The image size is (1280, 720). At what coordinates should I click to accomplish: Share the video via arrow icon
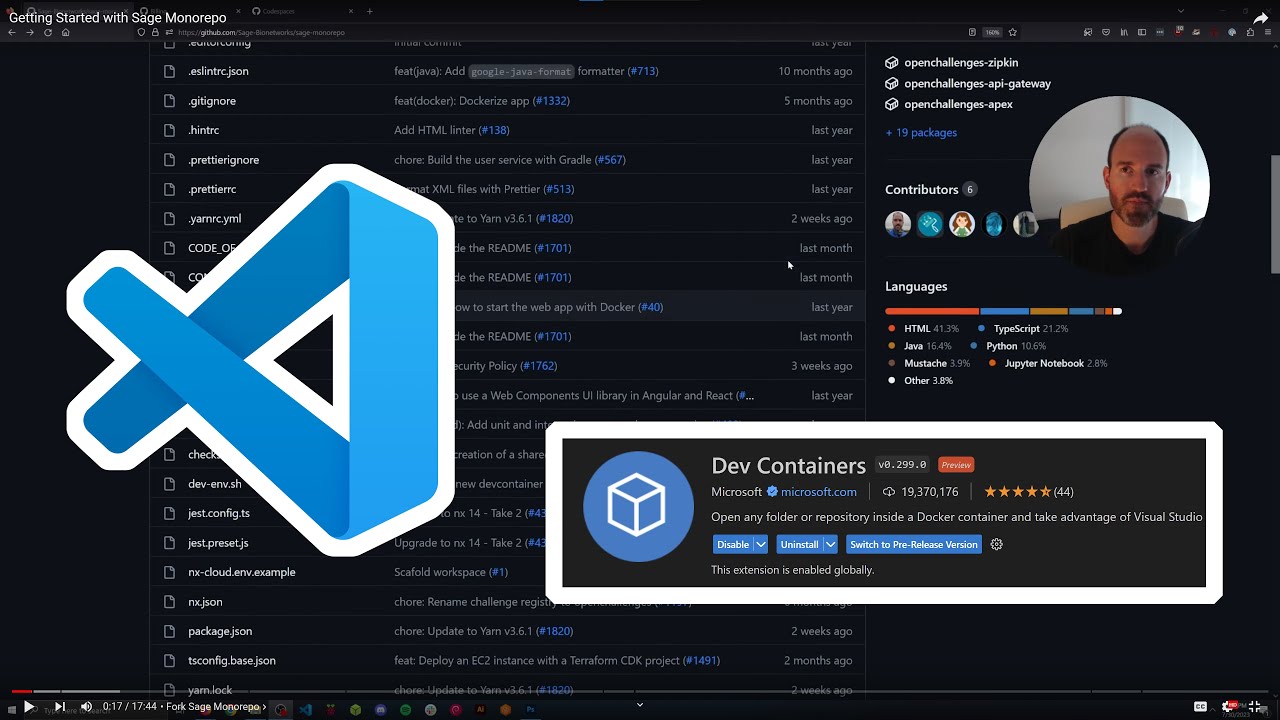(x=1260, y=18)
